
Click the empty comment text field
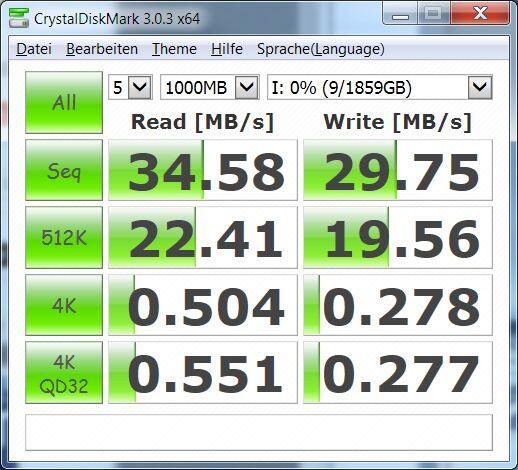[259, 432]
